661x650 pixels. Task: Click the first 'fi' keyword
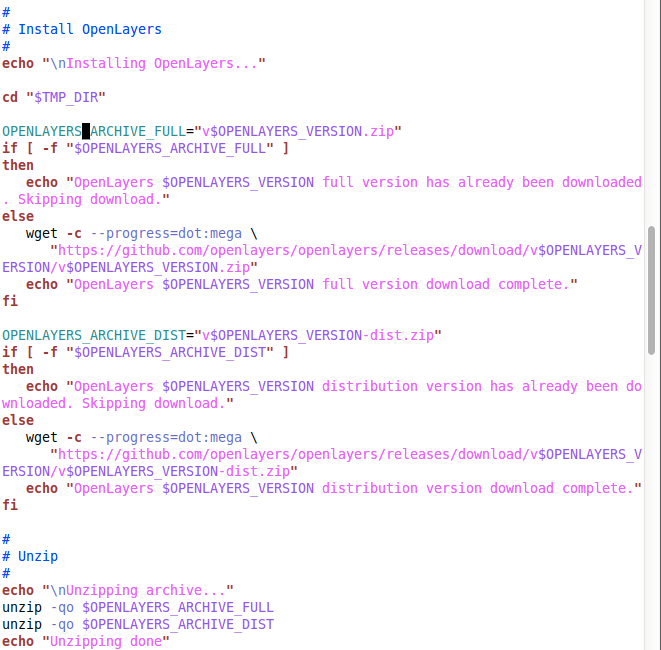[10, 301]
